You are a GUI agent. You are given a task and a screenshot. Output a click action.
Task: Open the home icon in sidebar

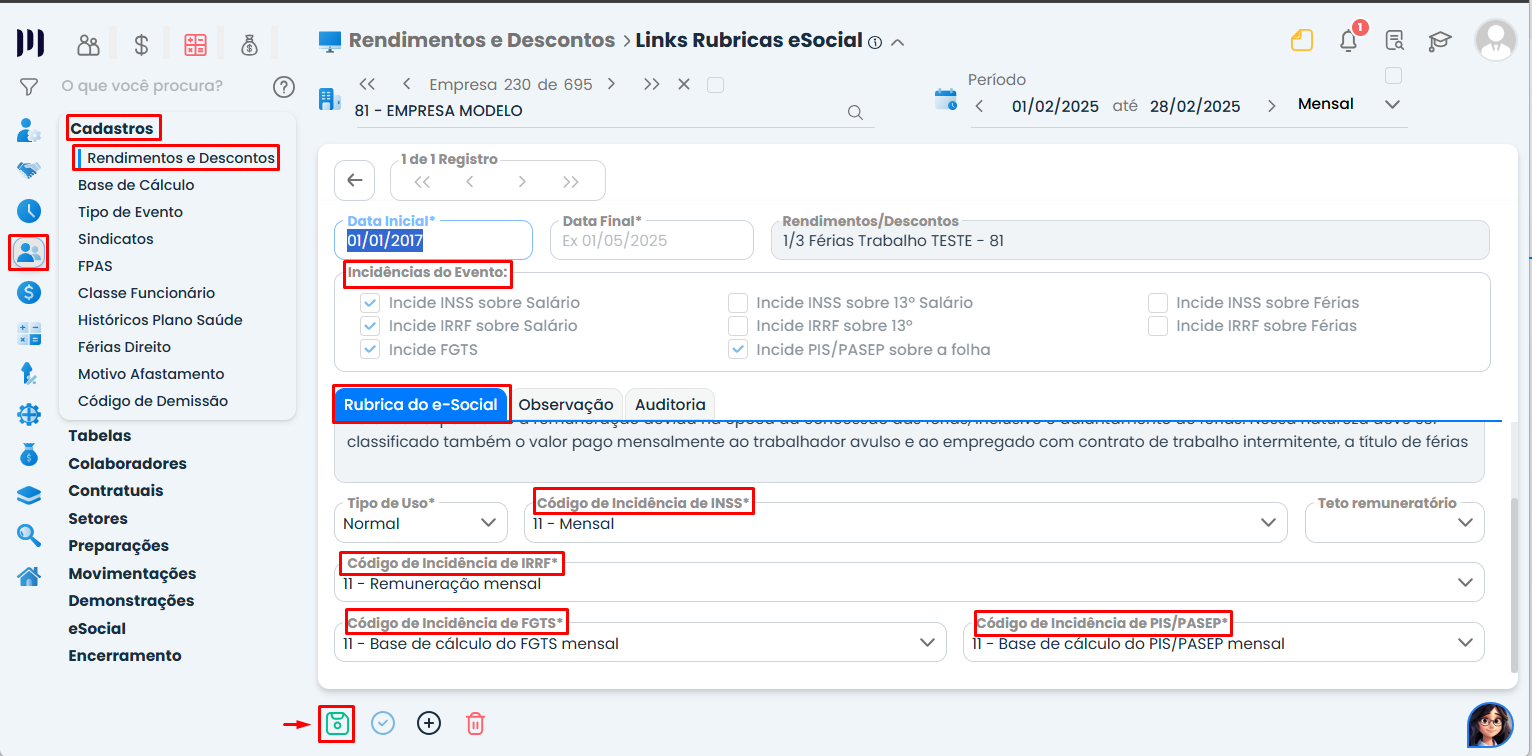[x=29, y=576]
